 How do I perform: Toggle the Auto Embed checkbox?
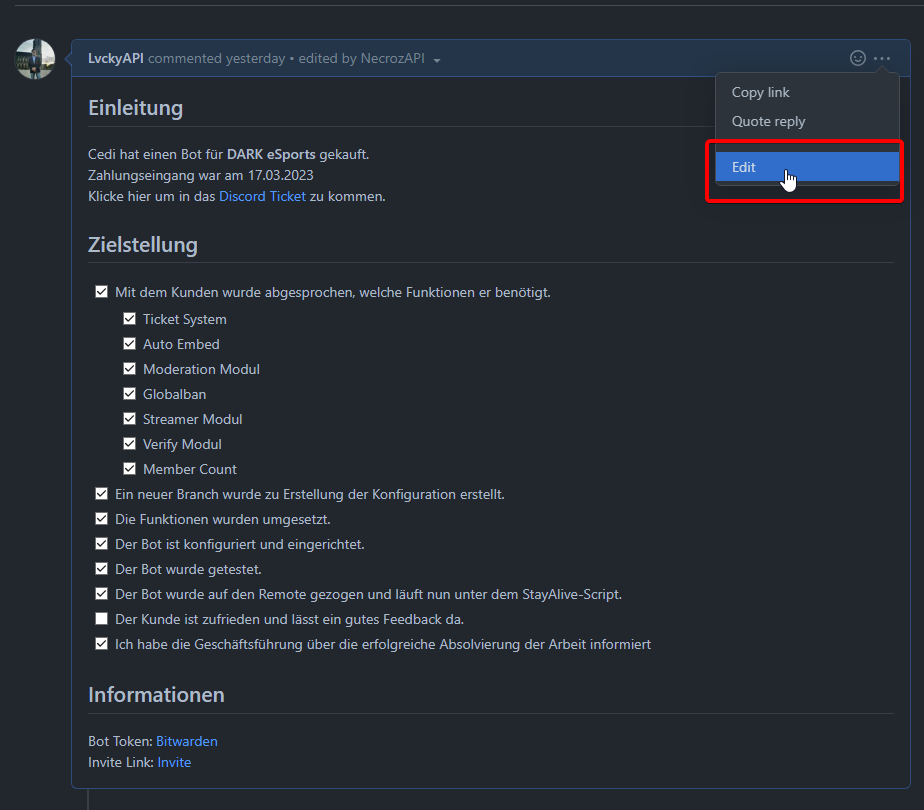click(129, 344)
